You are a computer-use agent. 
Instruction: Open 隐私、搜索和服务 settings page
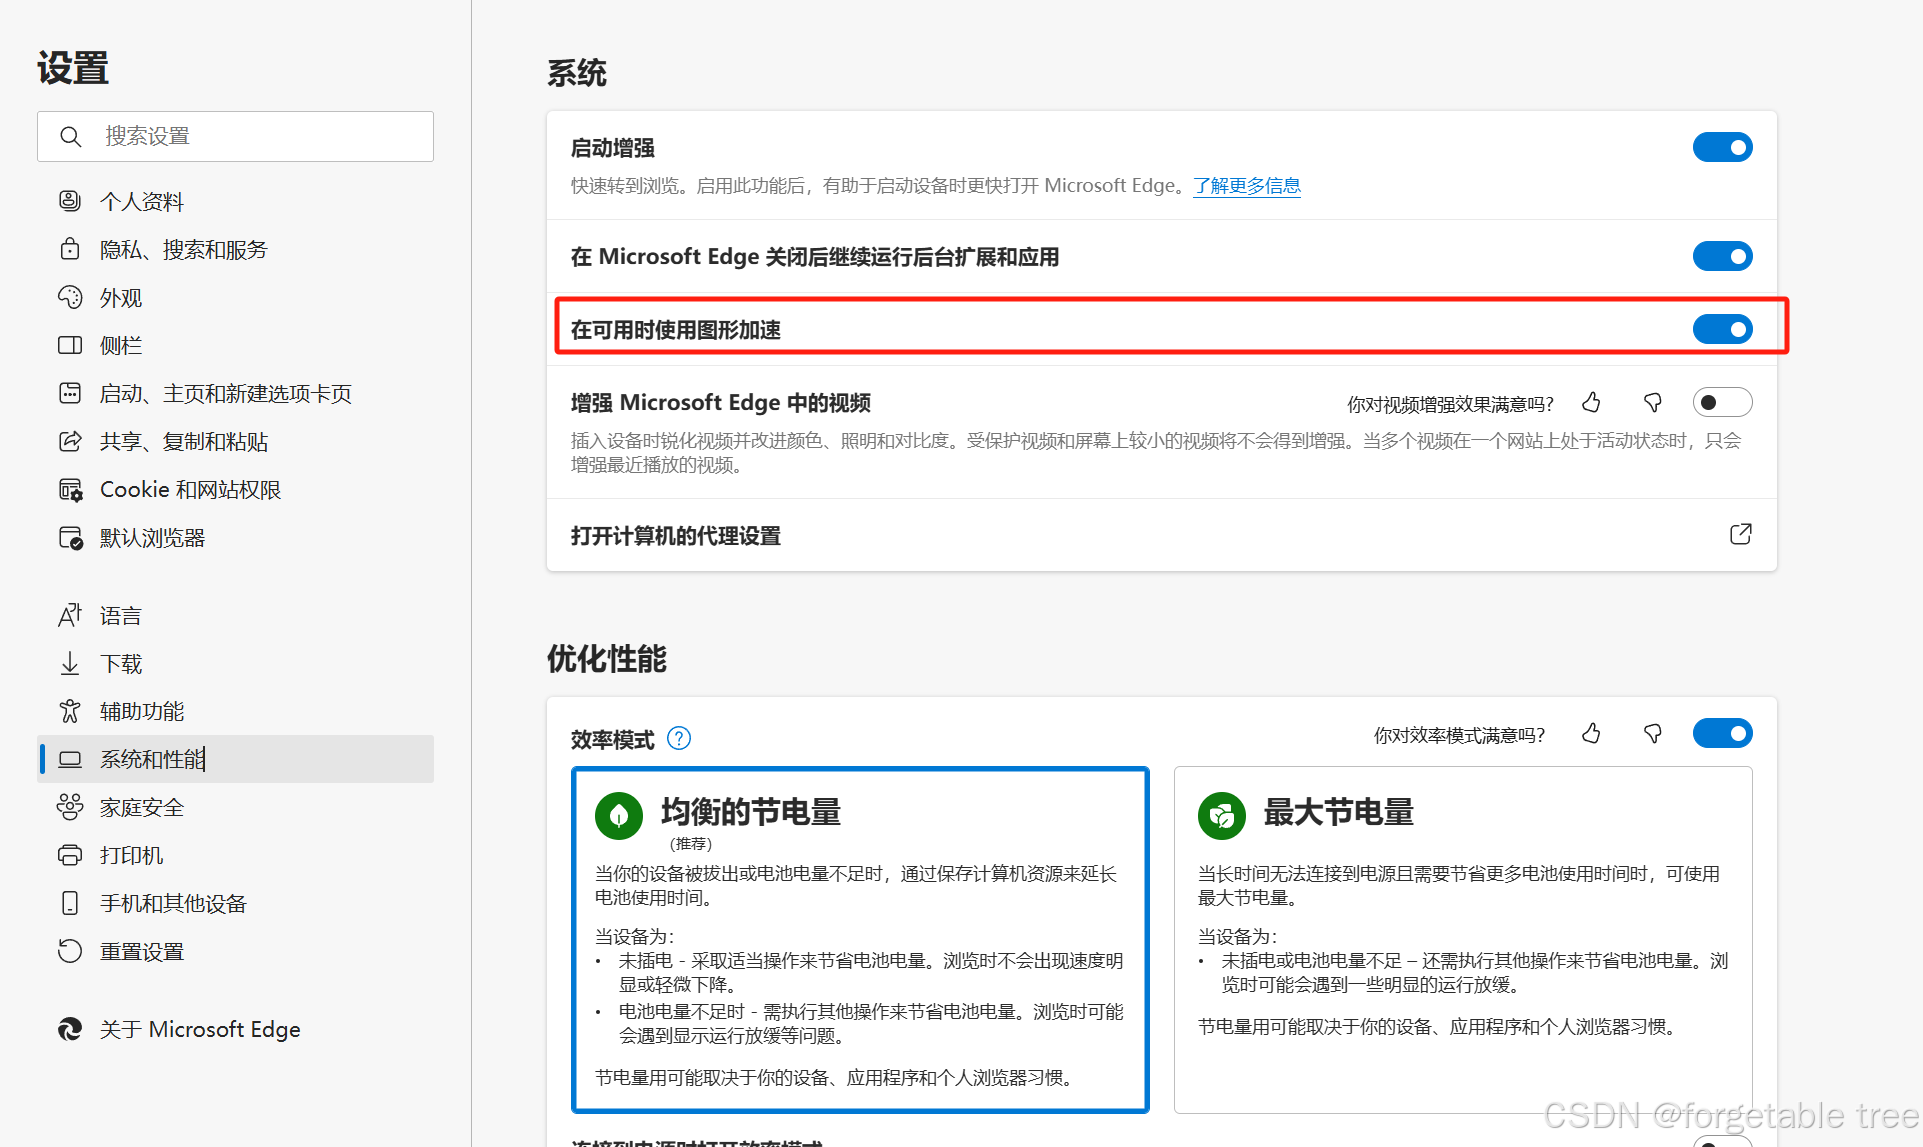(184, 250)
